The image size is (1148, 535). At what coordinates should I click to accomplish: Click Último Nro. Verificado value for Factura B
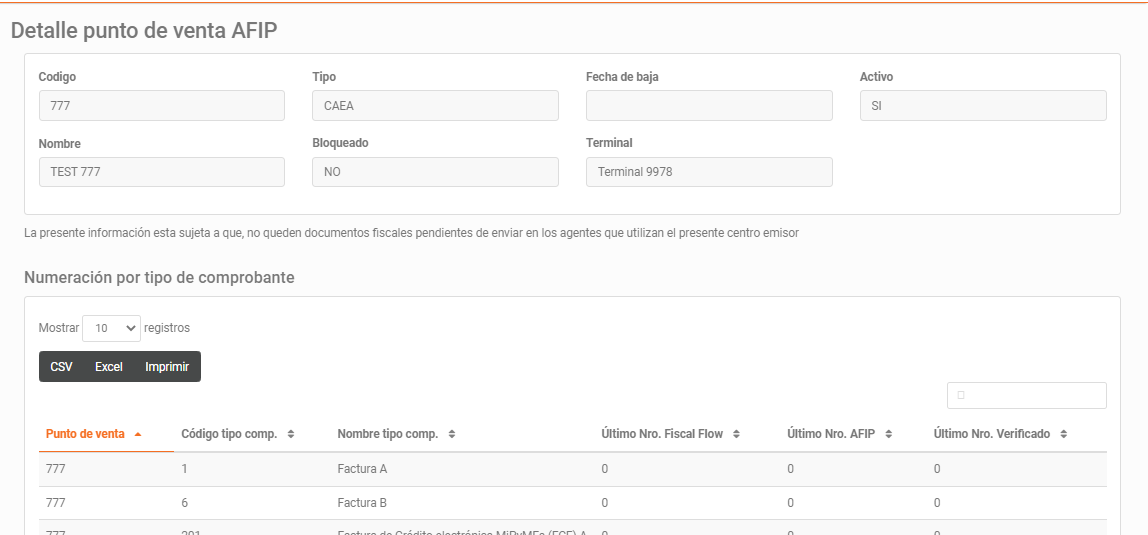[x=937, y=503]
